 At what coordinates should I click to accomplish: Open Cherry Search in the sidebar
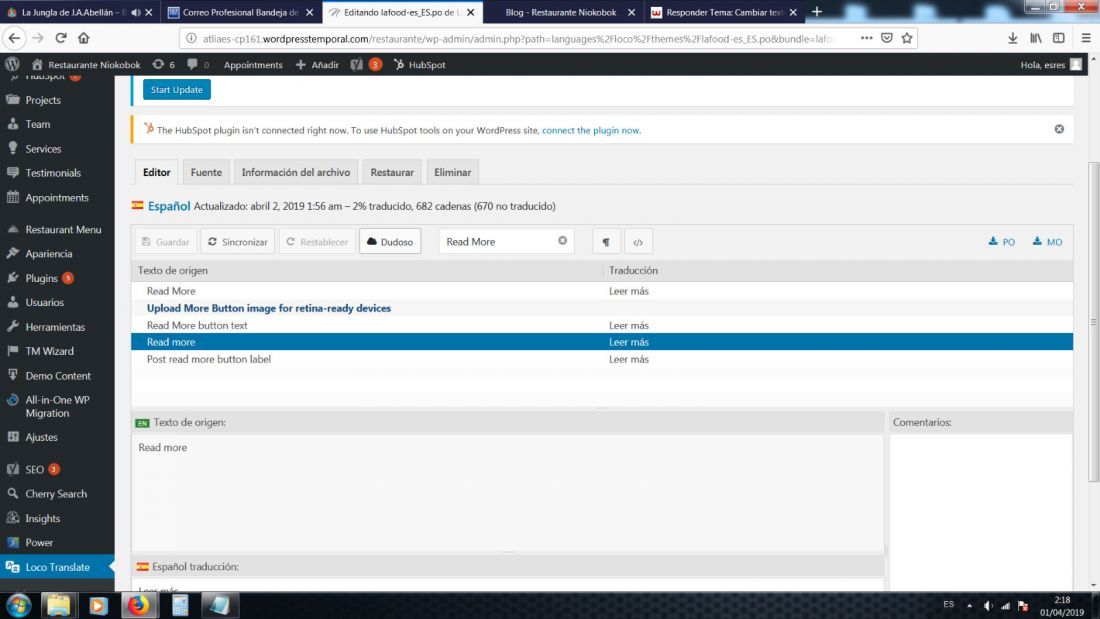[57, 493]
